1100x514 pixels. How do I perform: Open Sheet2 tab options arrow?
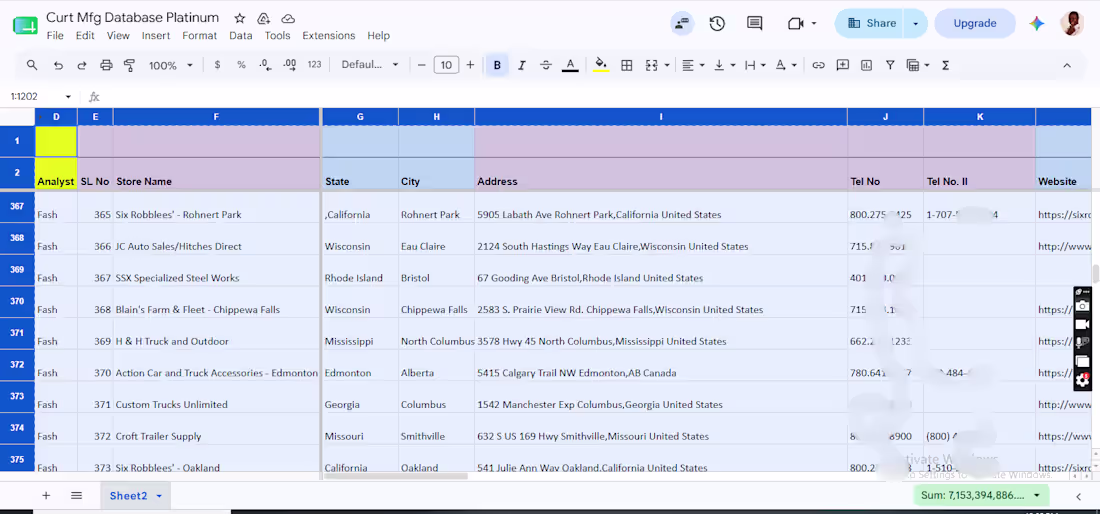pyautogui.click(x=159, y=496)
